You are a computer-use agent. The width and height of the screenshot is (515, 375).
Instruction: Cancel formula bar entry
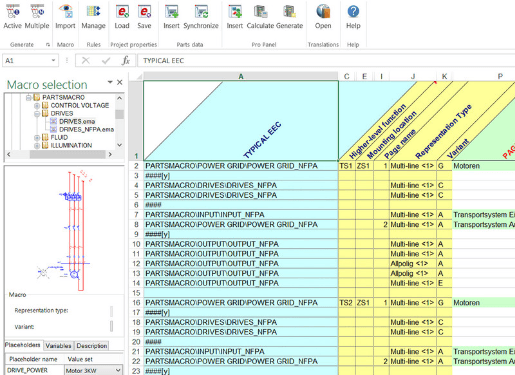pyautogui.click(x=86, y=60)
